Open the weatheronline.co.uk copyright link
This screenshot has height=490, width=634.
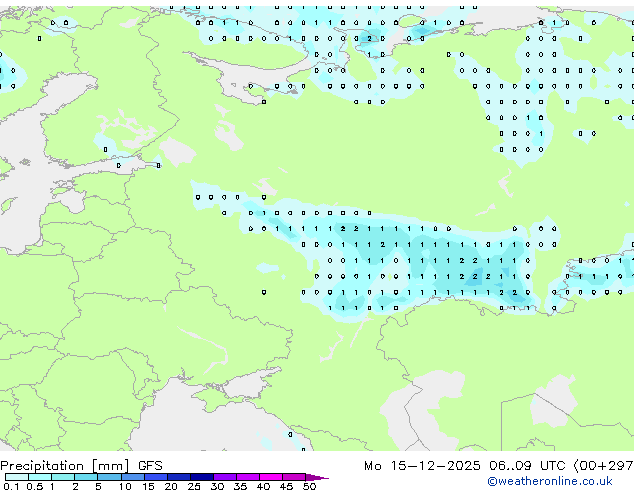pos(550,481)
